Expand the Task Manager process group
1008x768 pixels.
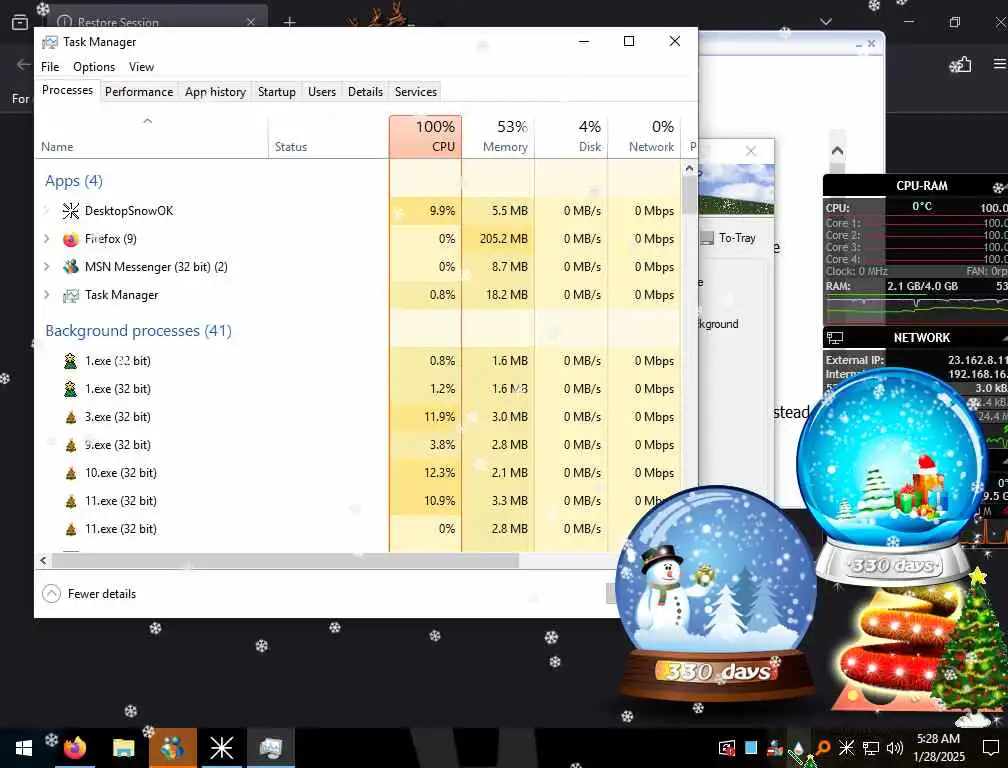click(46, 294)
